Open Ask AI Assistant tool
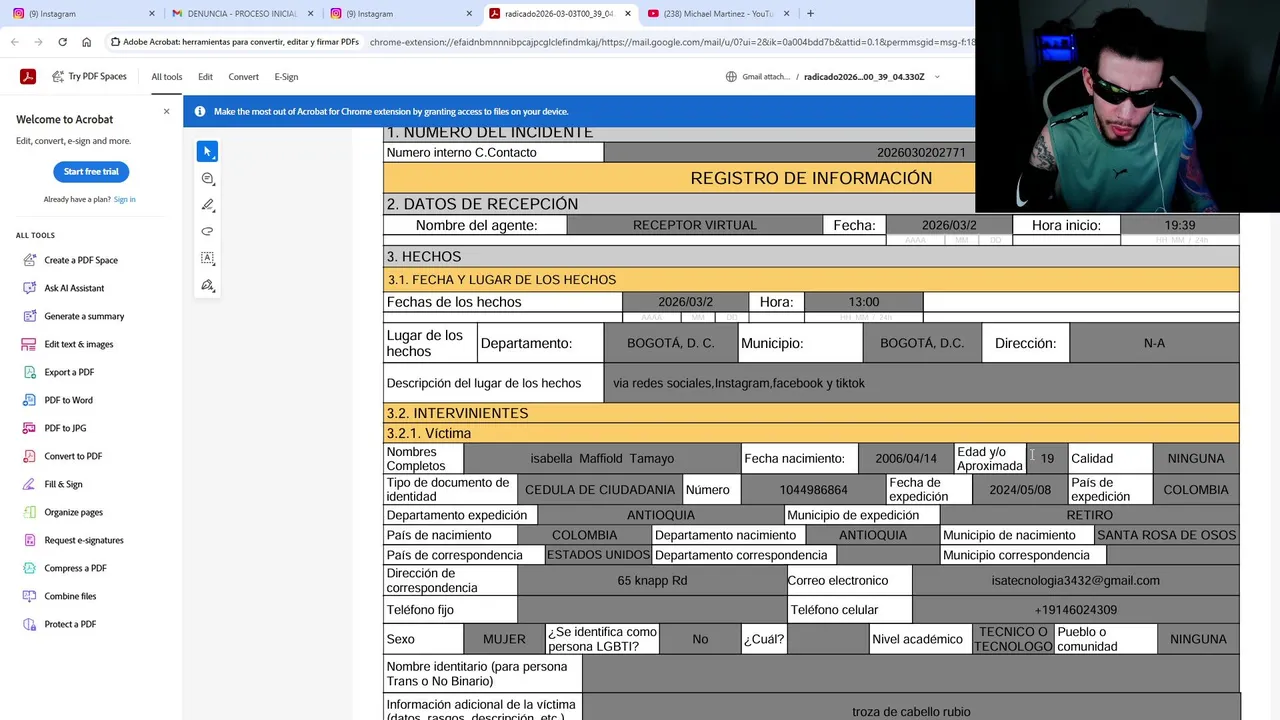The width and height of the screenshot is (1280, 720). click(x=74, y=288)
